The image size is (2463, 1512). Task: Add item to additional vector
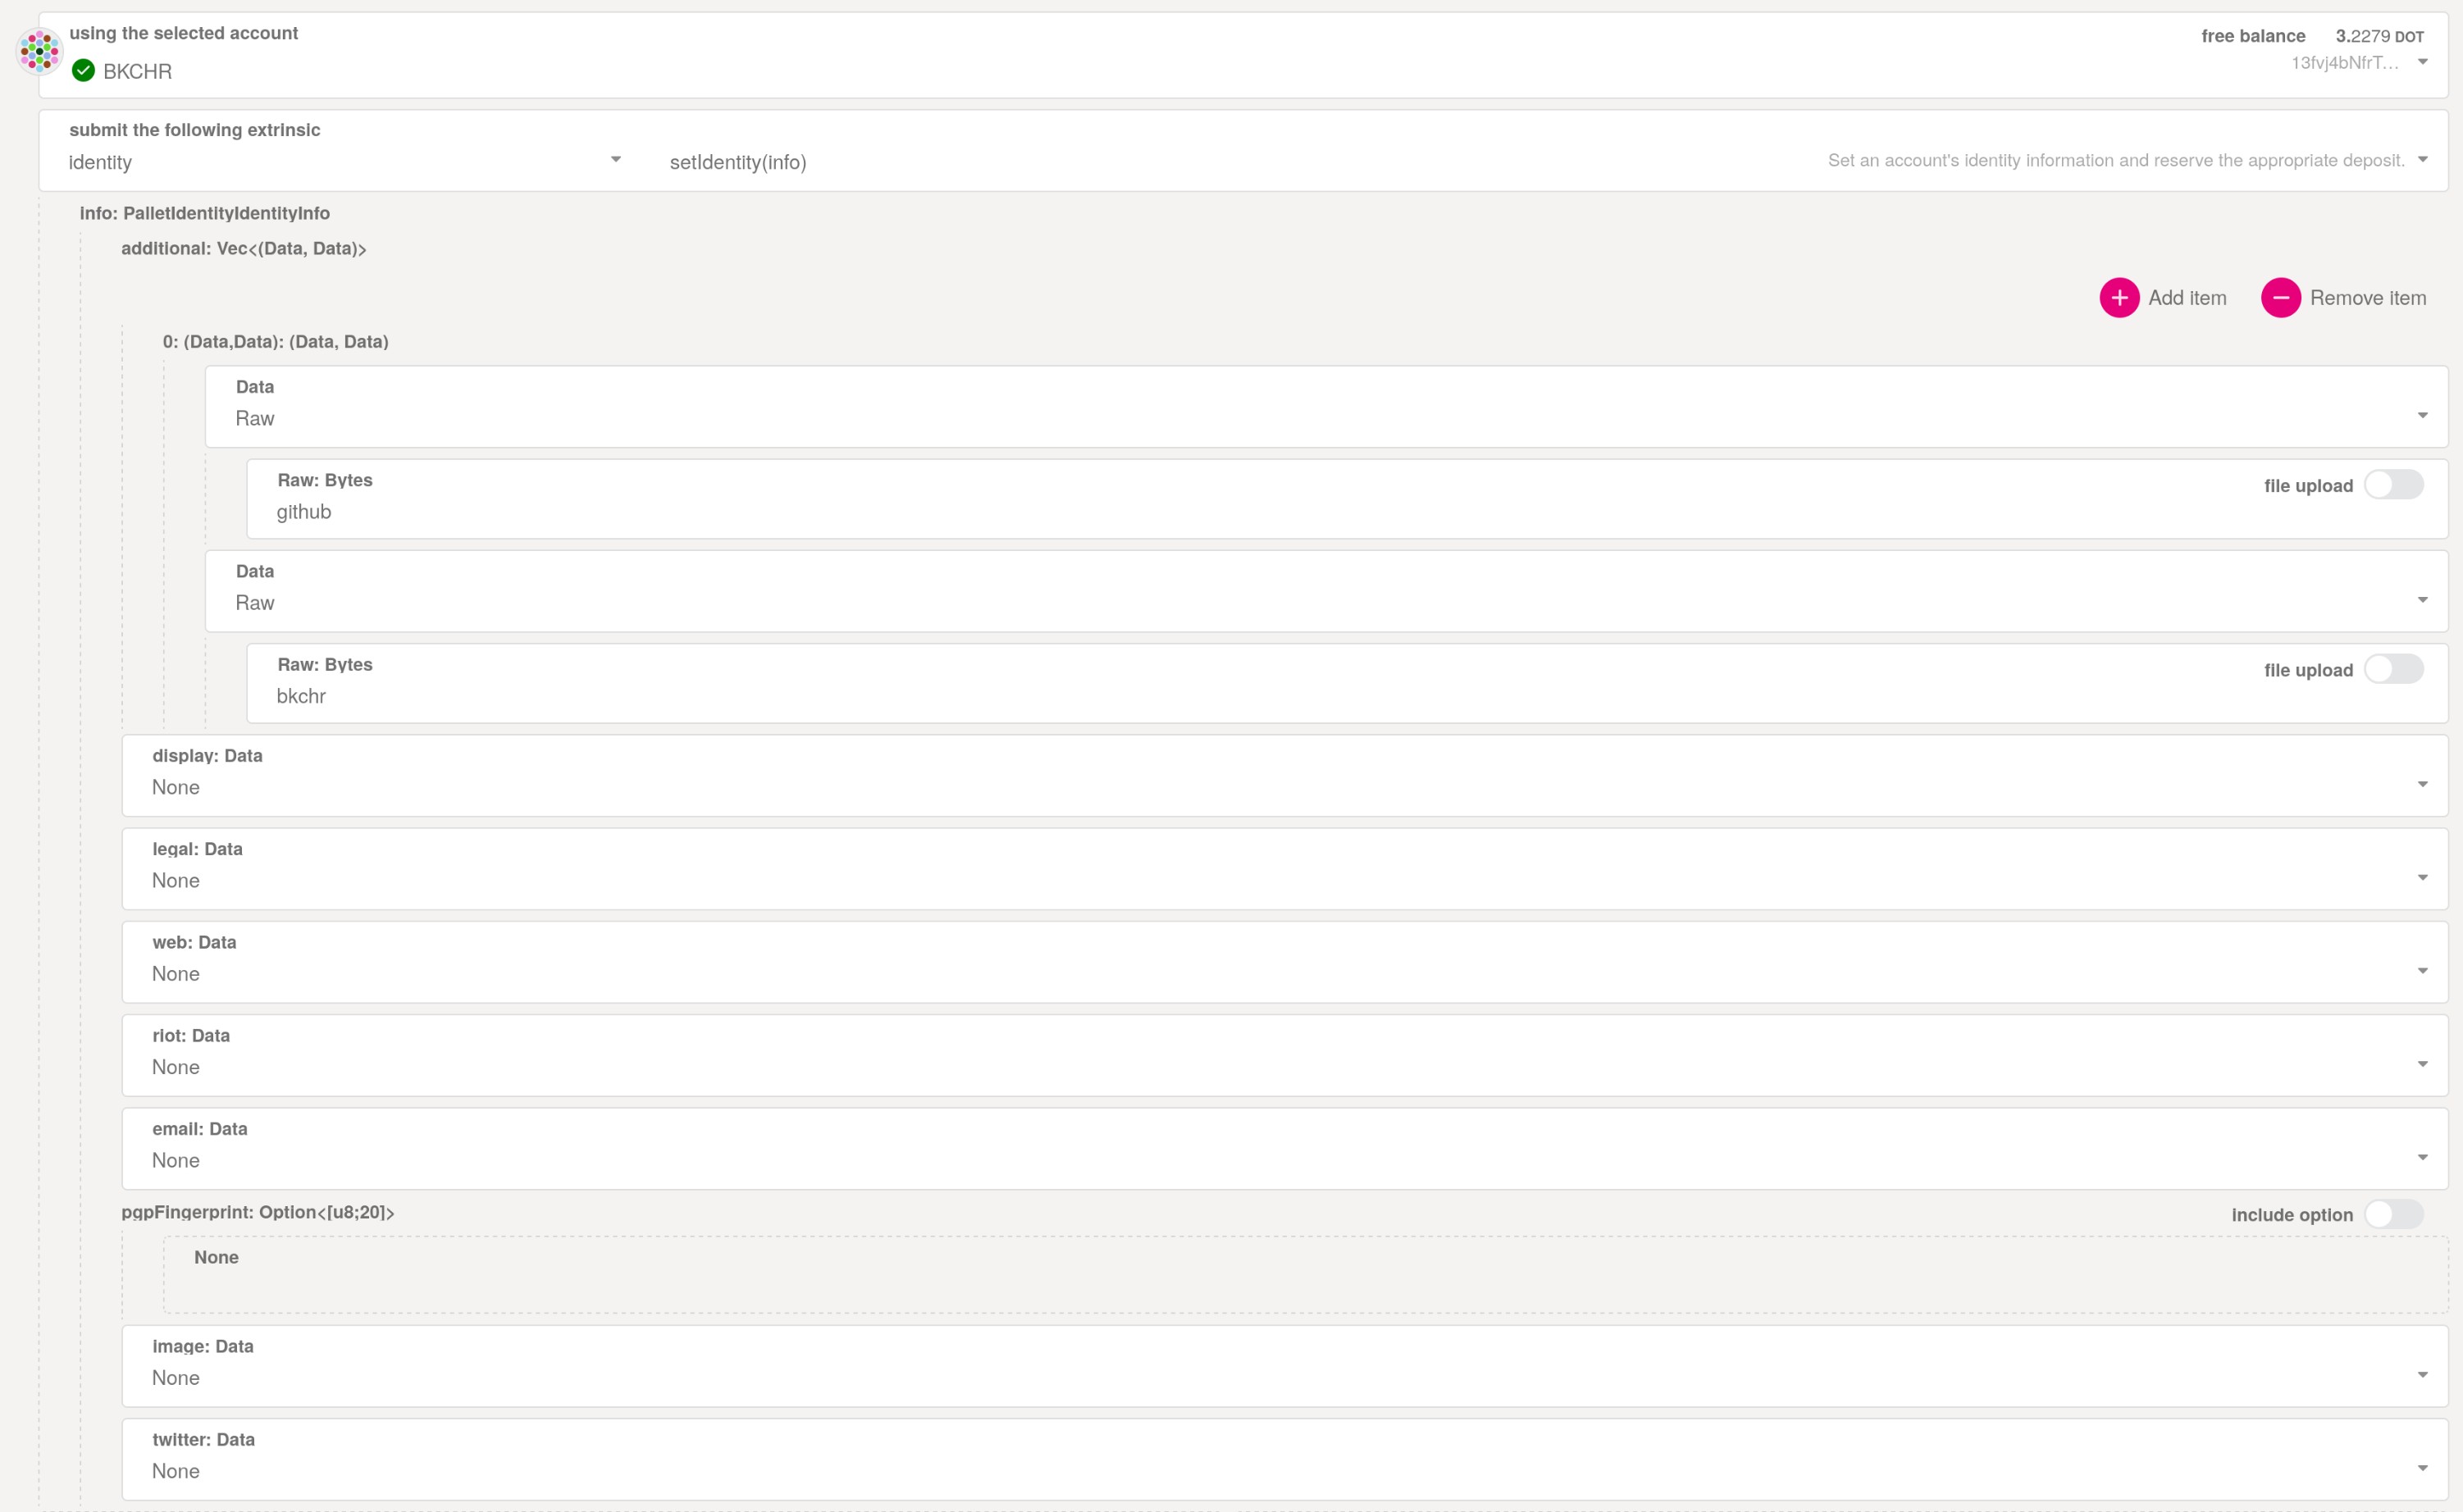[x=2163, y=298]
